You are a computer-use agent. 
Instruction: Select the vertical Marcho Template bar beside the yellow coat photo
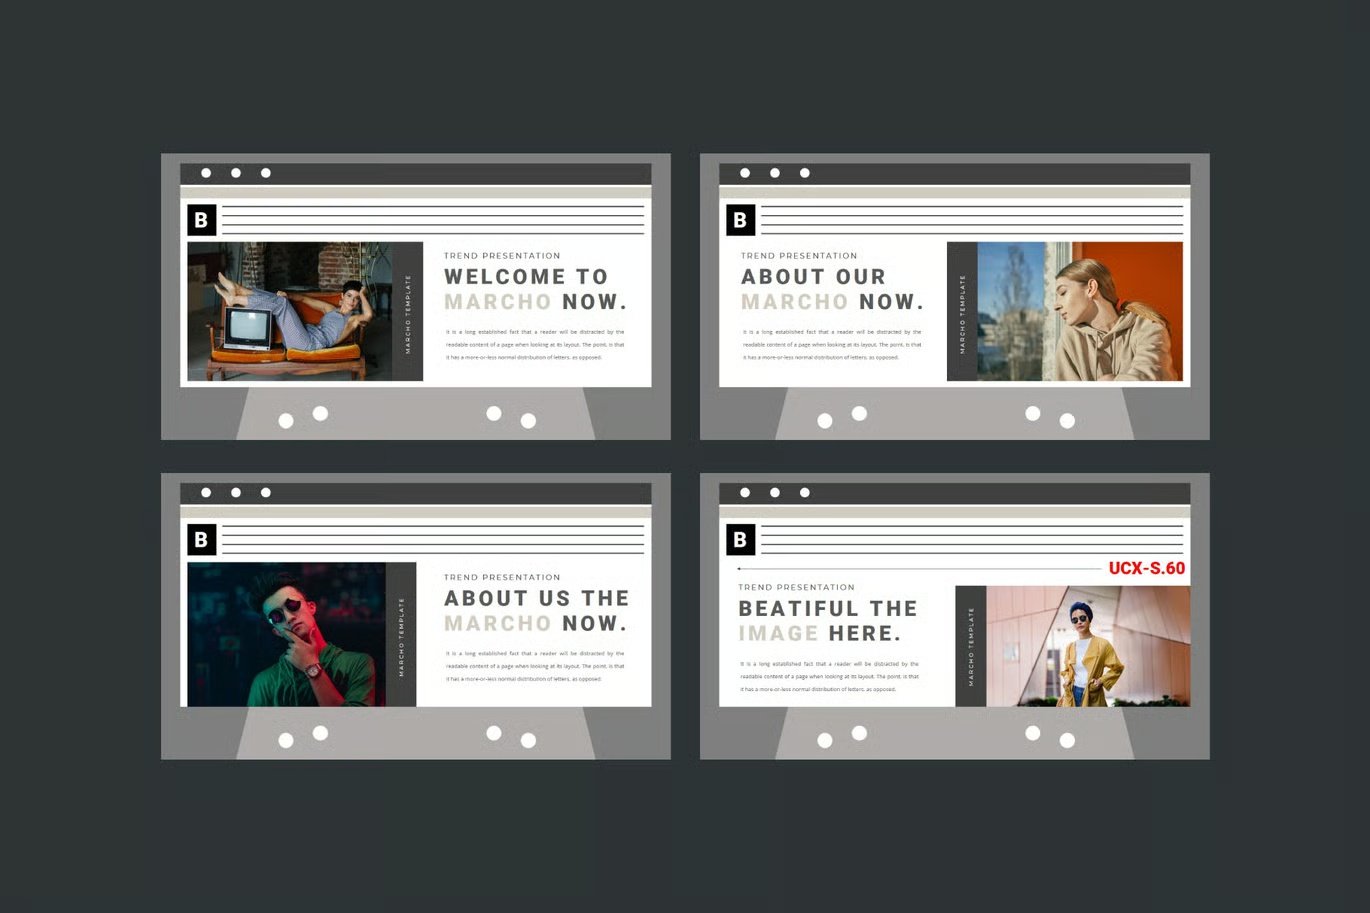[x=971, y=646]
